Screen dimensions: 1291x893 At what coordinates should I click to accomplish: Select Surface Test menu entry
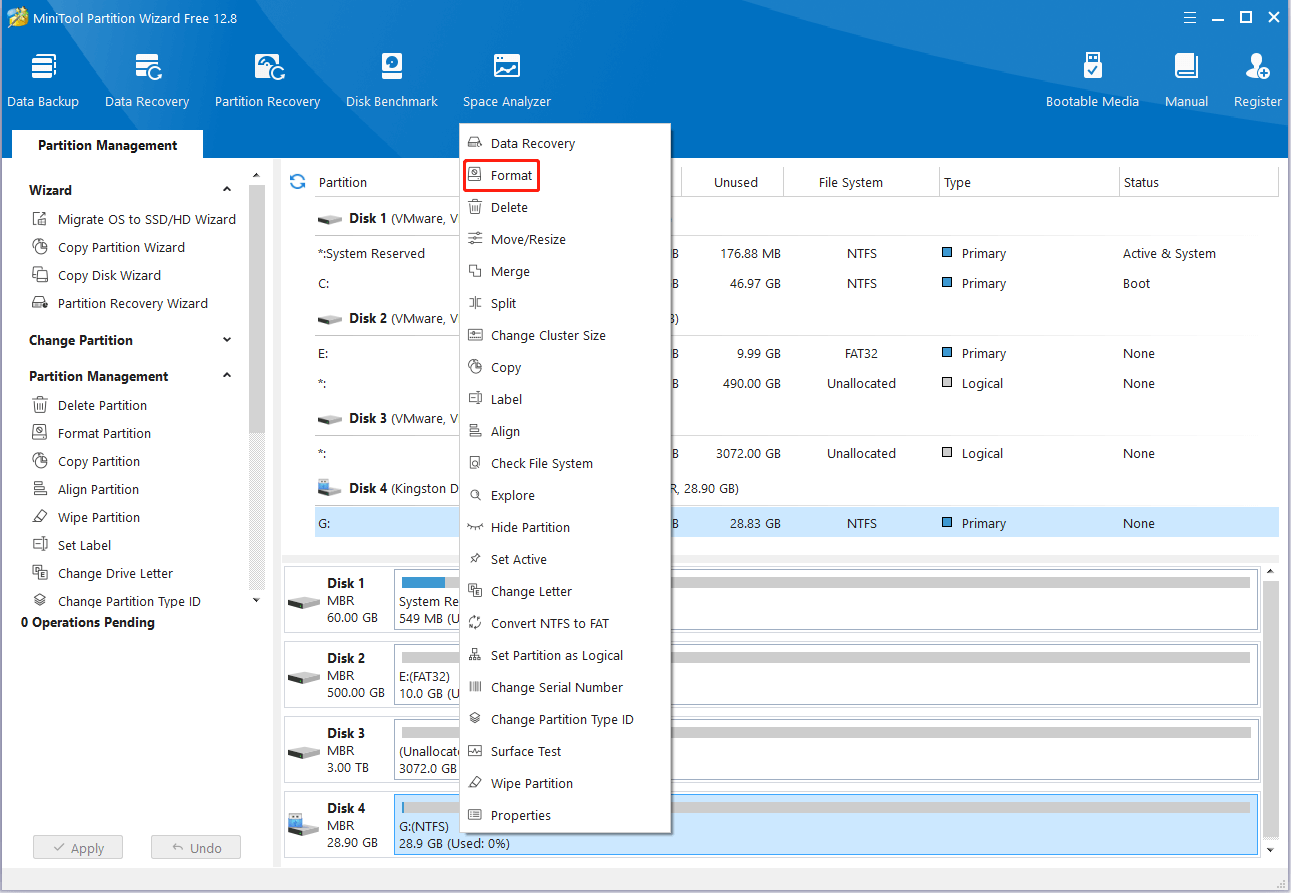pos(564,752)
